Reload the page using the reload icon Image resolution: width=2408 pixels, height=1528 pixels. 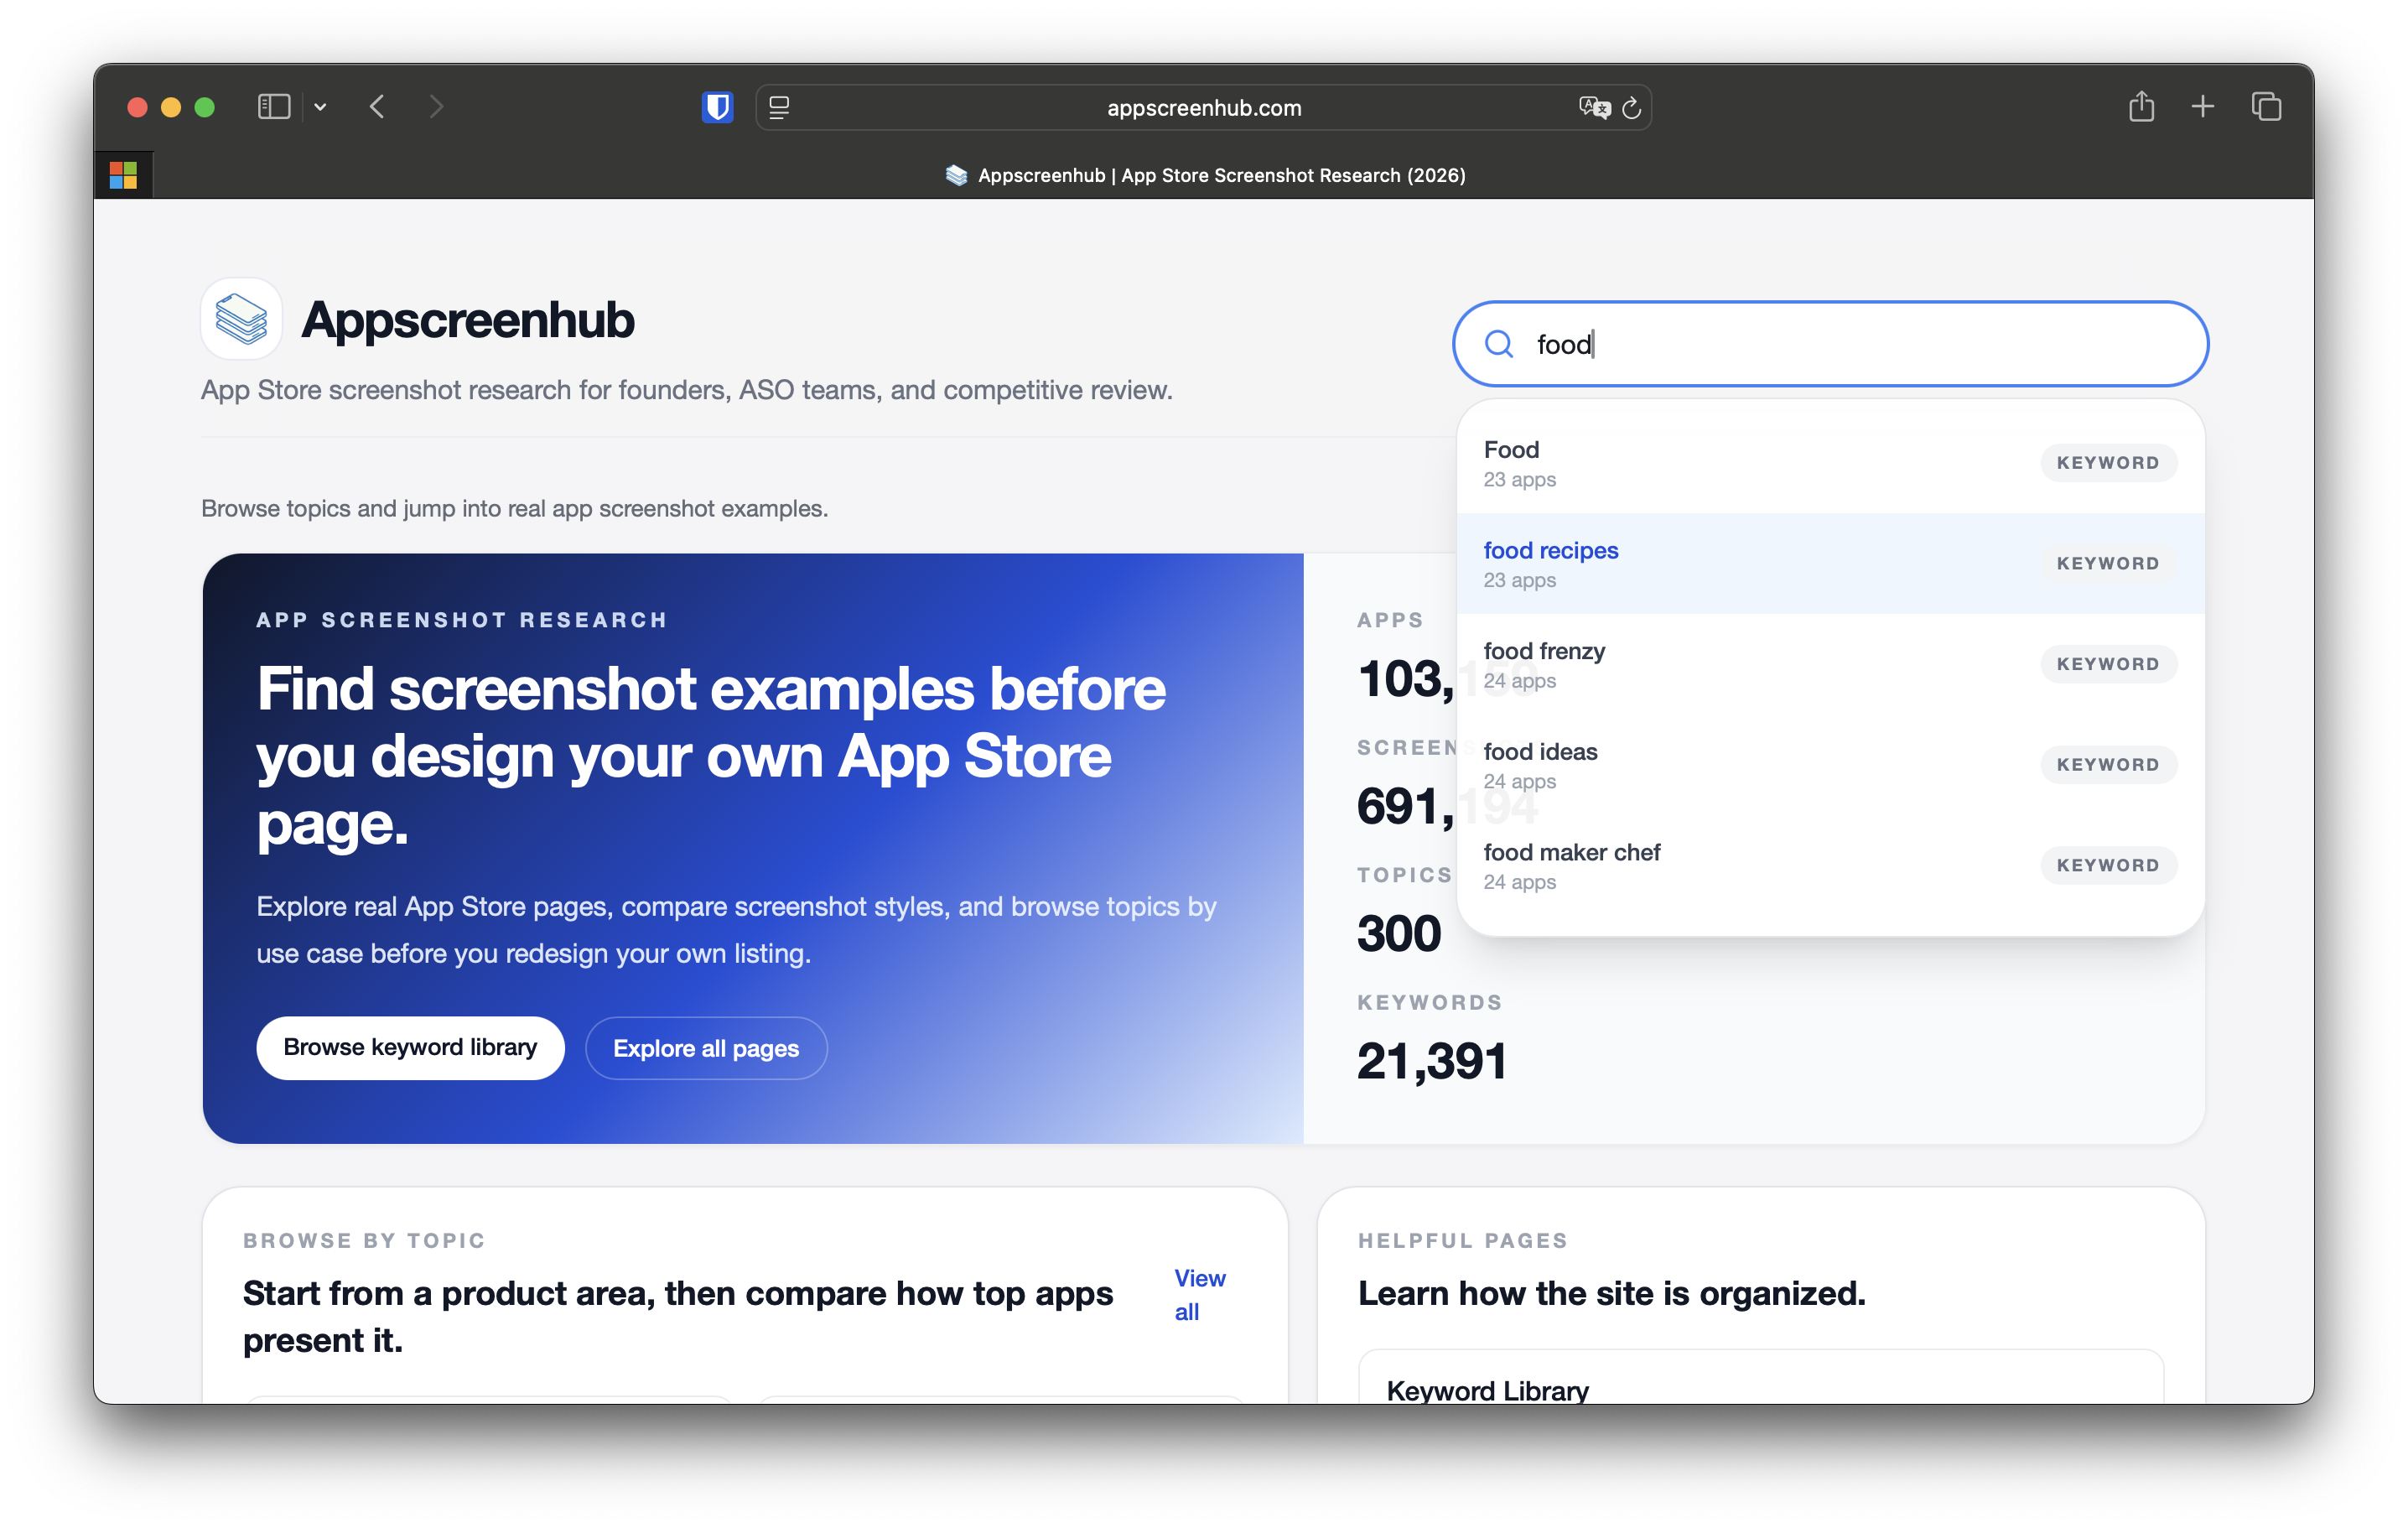tap(1632, 107)
